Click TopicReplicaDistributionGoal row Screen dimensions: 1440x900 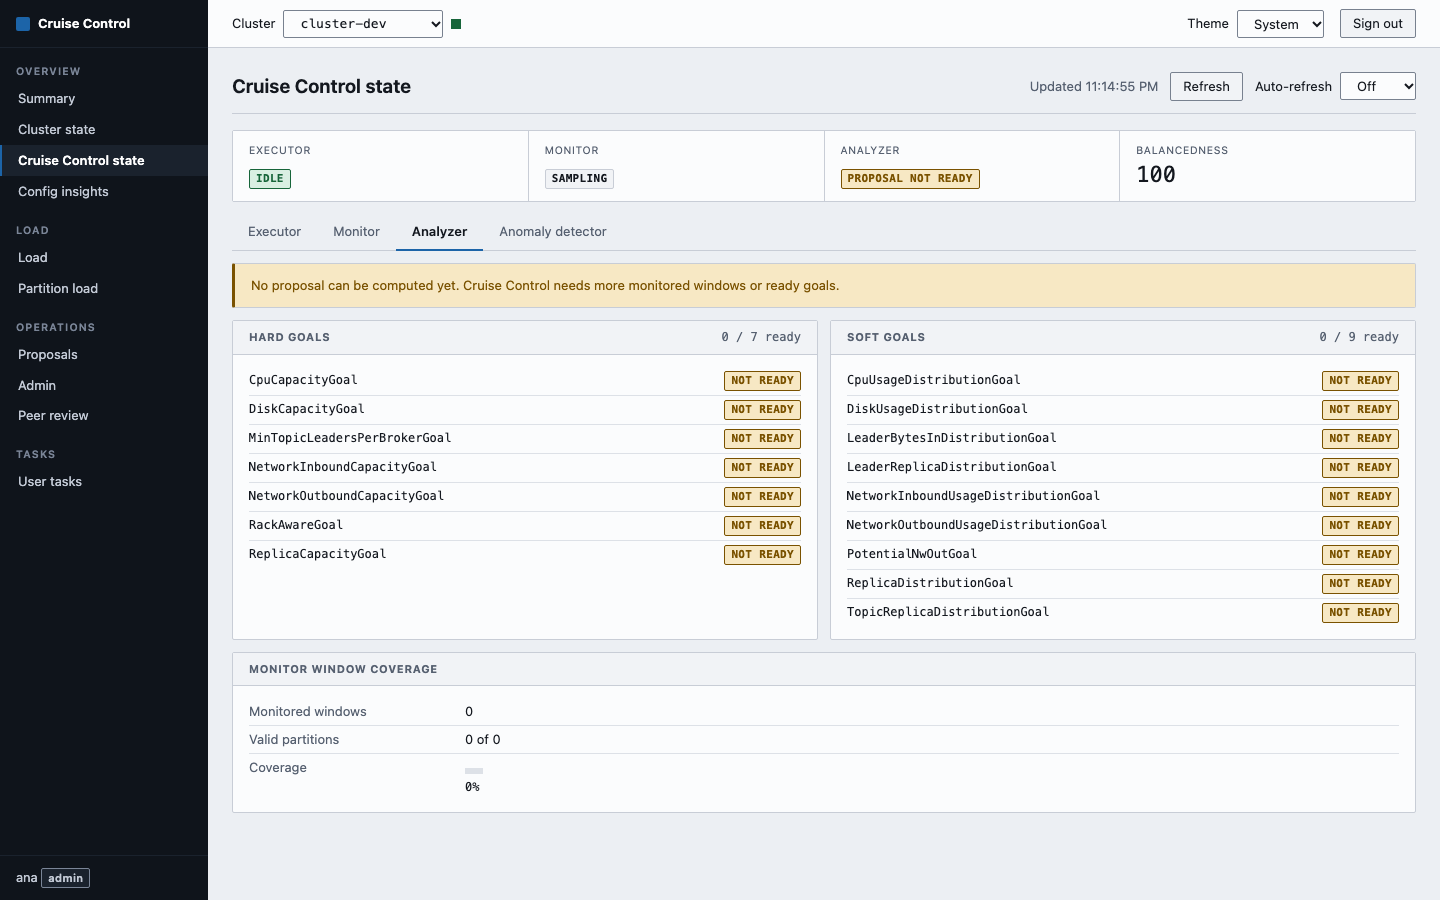pyautogui.click(x=1123, y=613)
